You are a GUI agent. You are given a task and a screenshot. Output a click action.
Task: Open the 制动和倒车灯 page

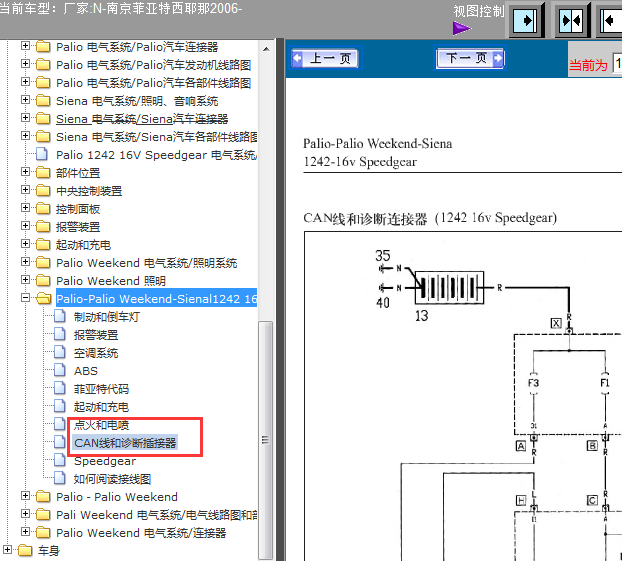click(x=106, y=317)
